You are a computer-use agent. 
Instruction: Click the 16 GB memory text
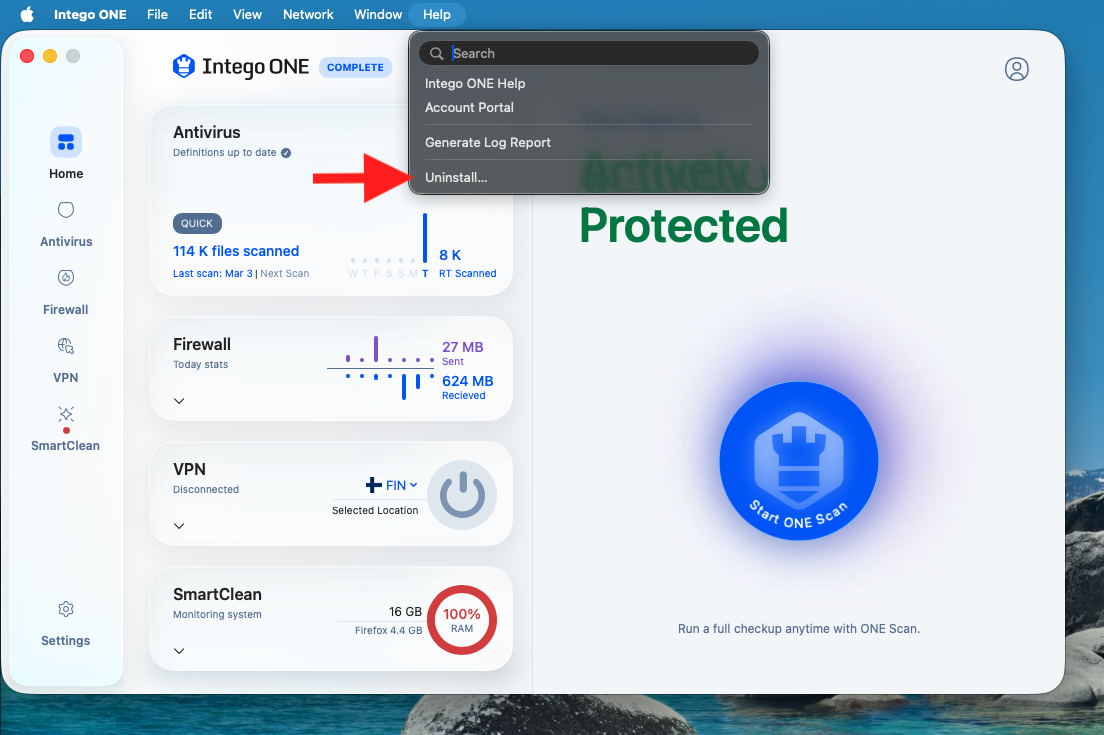tap(406, 612)
